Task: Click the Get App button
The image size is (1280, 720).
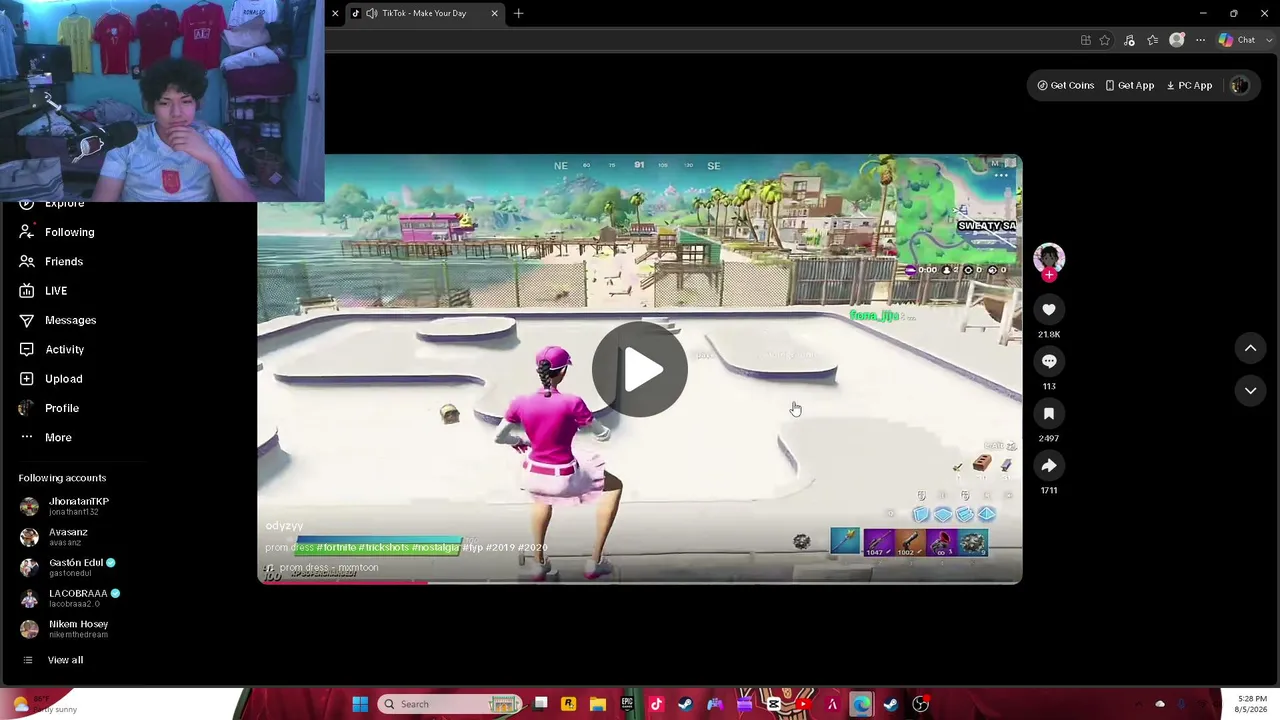Action: point(1130,85)
